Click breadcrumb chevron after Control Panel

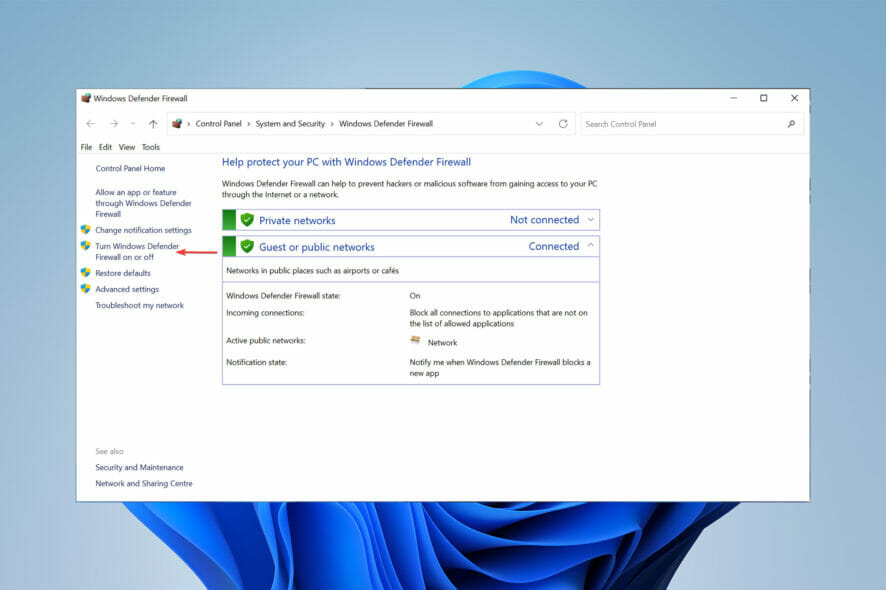coord(248,124)
